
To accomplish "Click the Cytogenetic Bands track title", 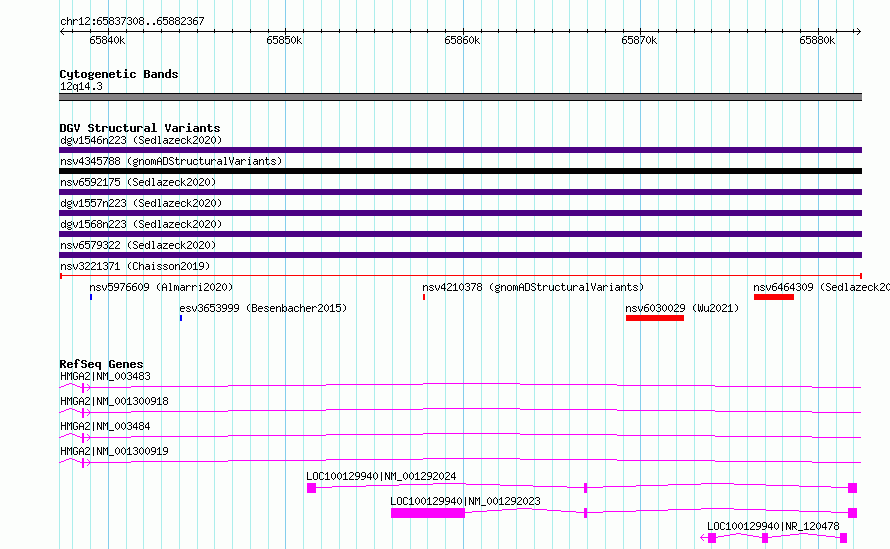I will (119, 74).
